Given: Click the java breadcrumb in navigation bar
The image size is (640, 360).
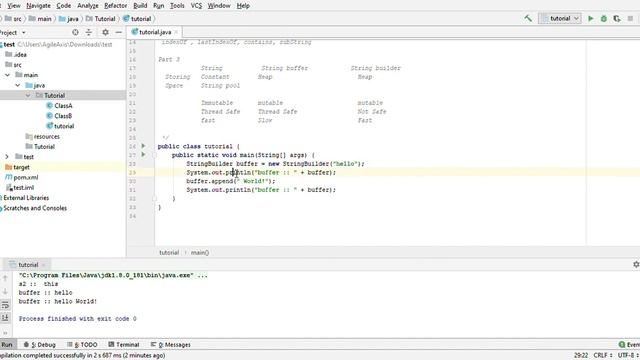Looking at the screenshot, I should pyautogui.click(x=69, y=19).
